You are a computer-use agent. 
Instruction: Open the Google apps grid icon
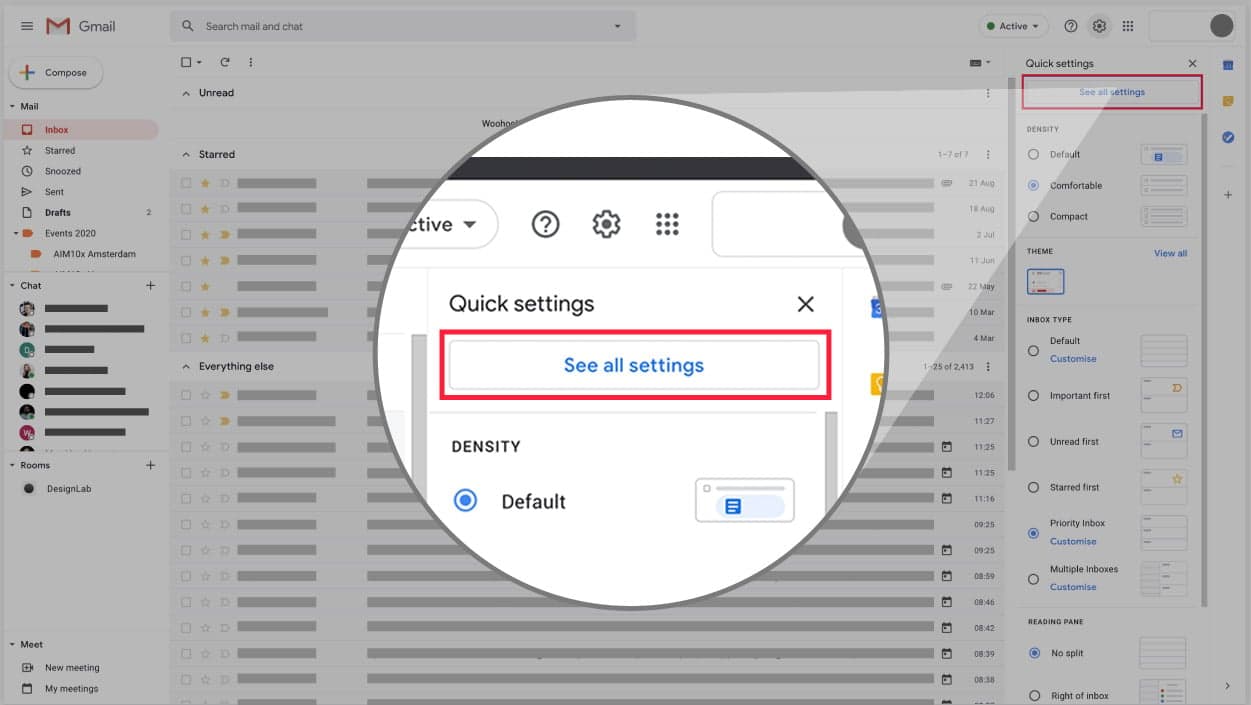(1128, 26)
